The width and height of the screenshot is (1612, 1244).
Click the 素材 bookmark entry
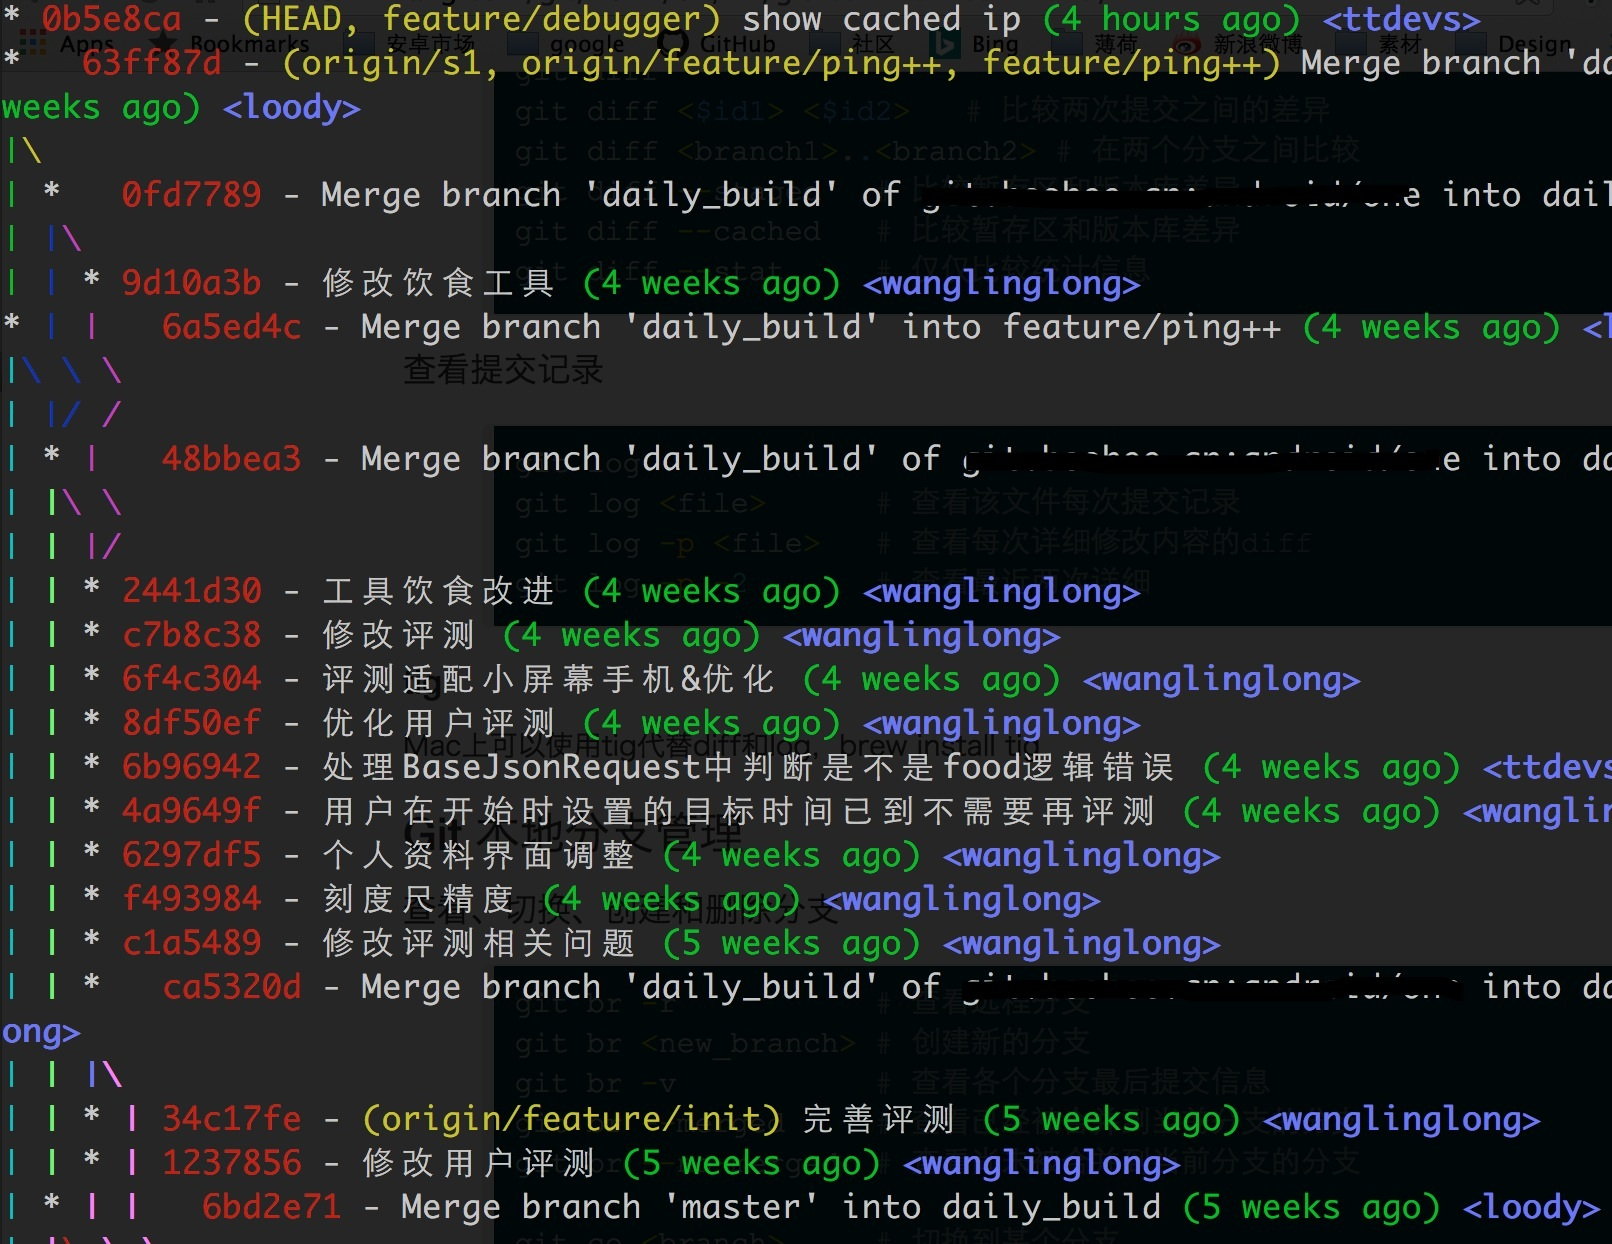[1400, 43]
